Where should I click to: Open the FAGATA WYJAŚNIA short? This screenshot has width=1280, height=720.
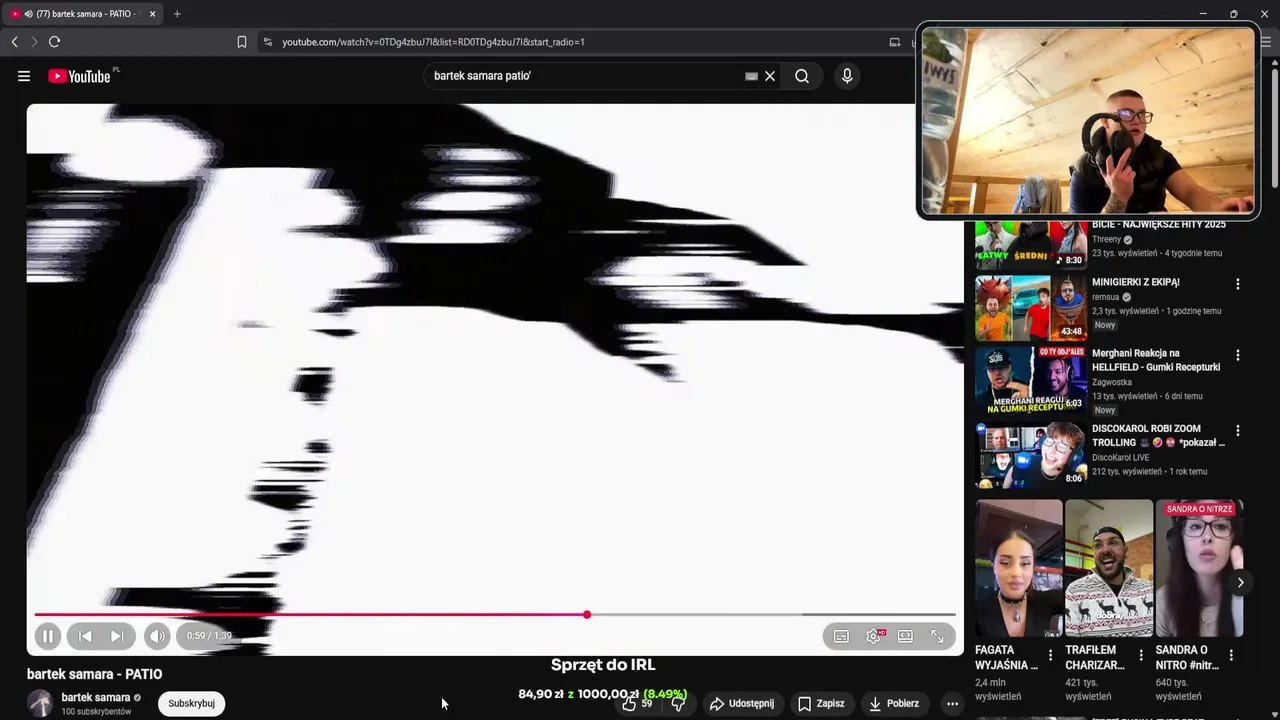(x=1019, y=568)
